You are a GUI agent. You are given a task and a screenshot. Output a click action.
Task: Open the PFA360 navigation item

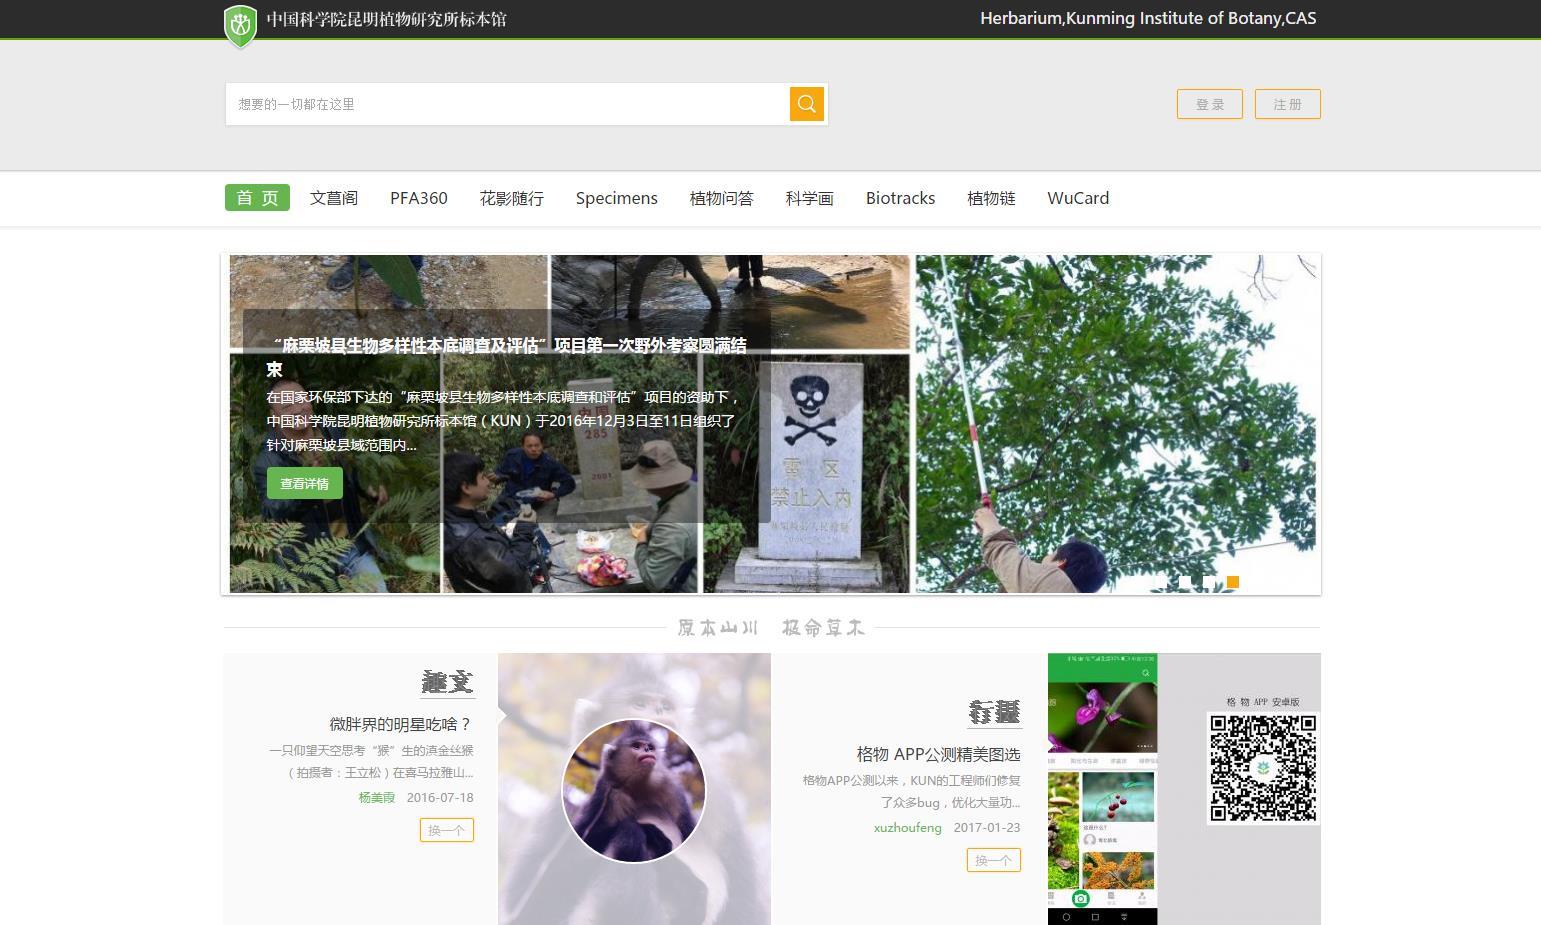pos(419,198)
